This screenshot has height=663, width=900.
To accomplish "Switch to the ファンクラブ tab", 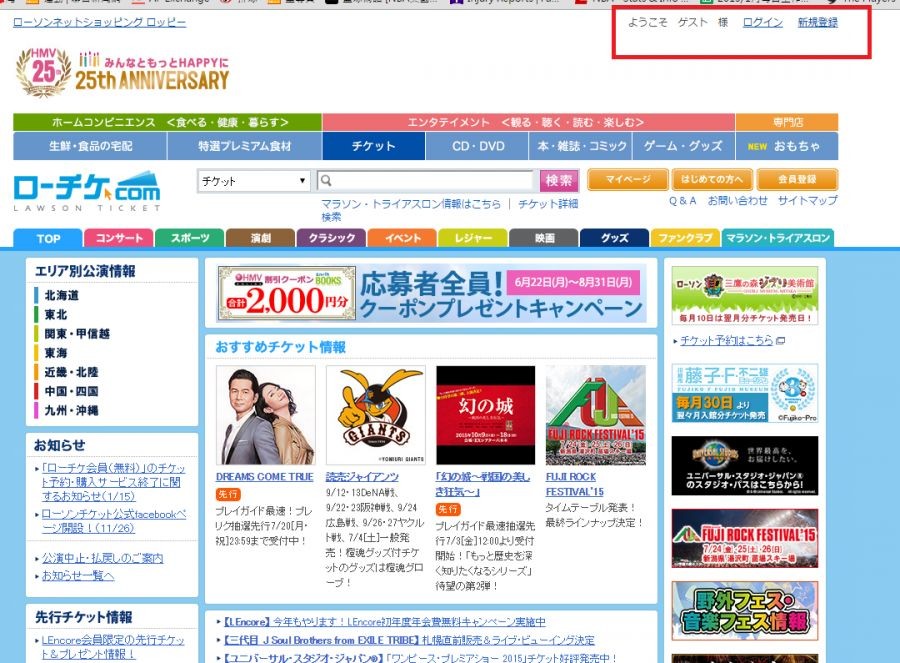I will [x=685, y=238].
